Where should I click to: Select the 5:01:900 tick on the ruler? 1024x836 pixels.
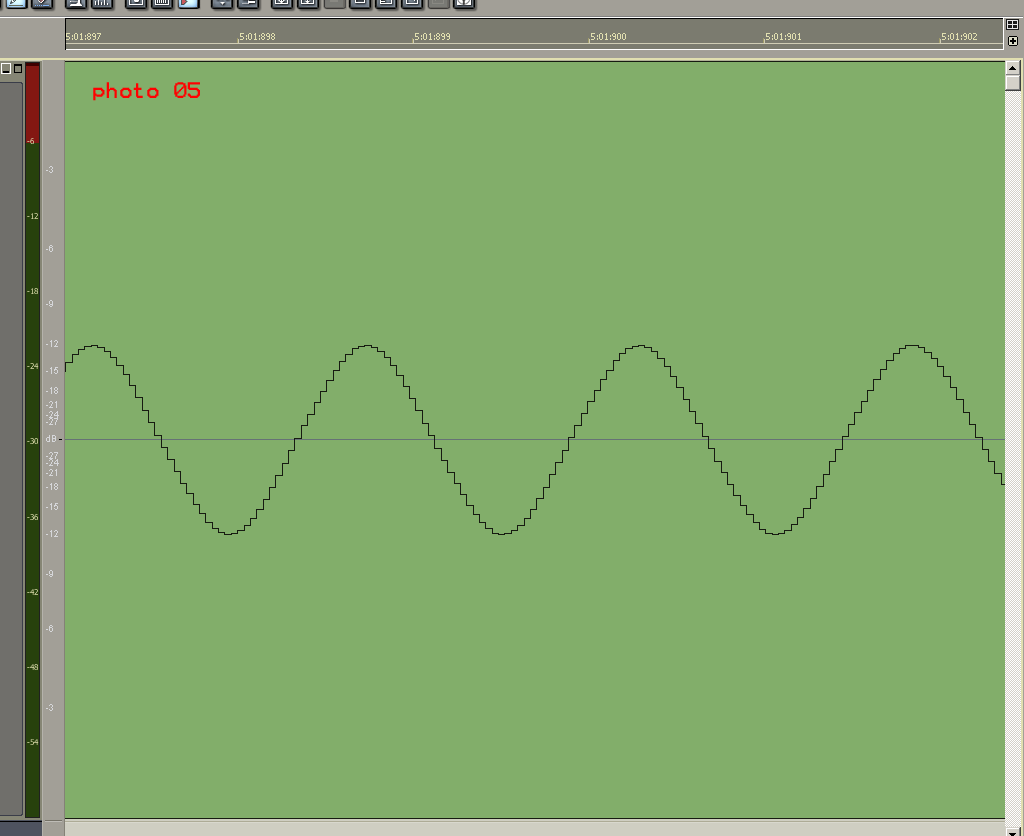point(608,37)
